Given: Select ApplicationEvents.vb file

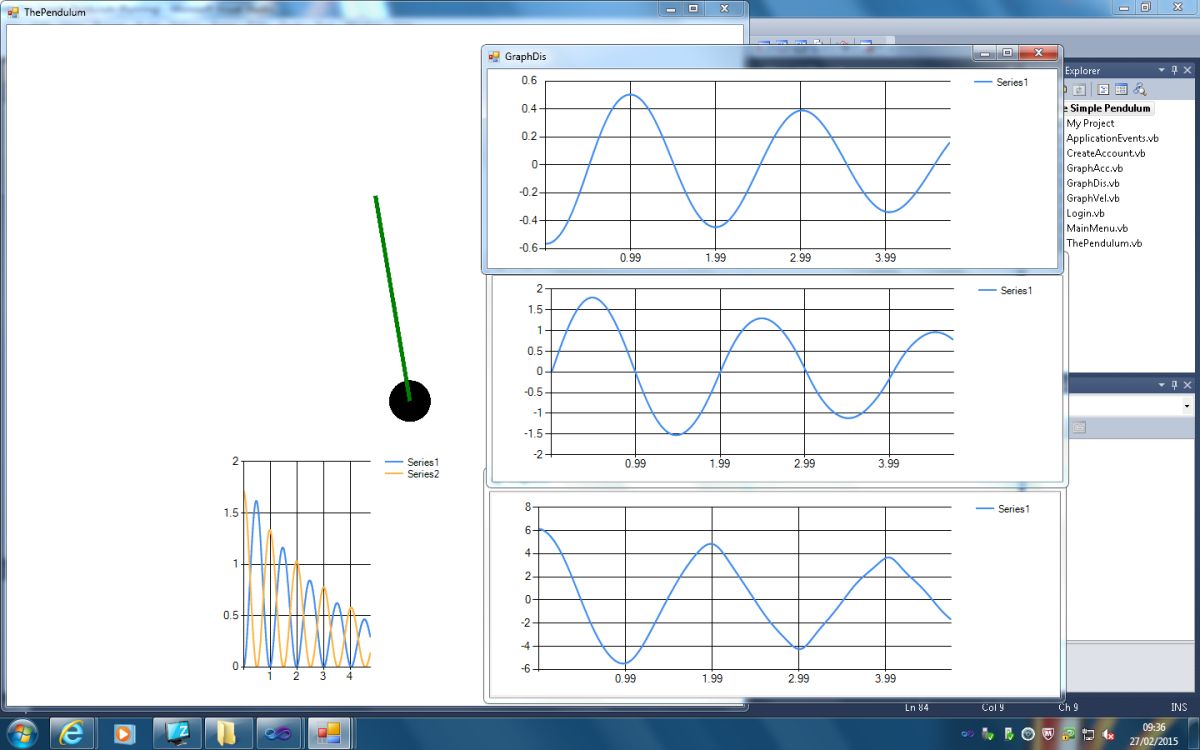Looking at the screenshot, I should click(1112, 138).
